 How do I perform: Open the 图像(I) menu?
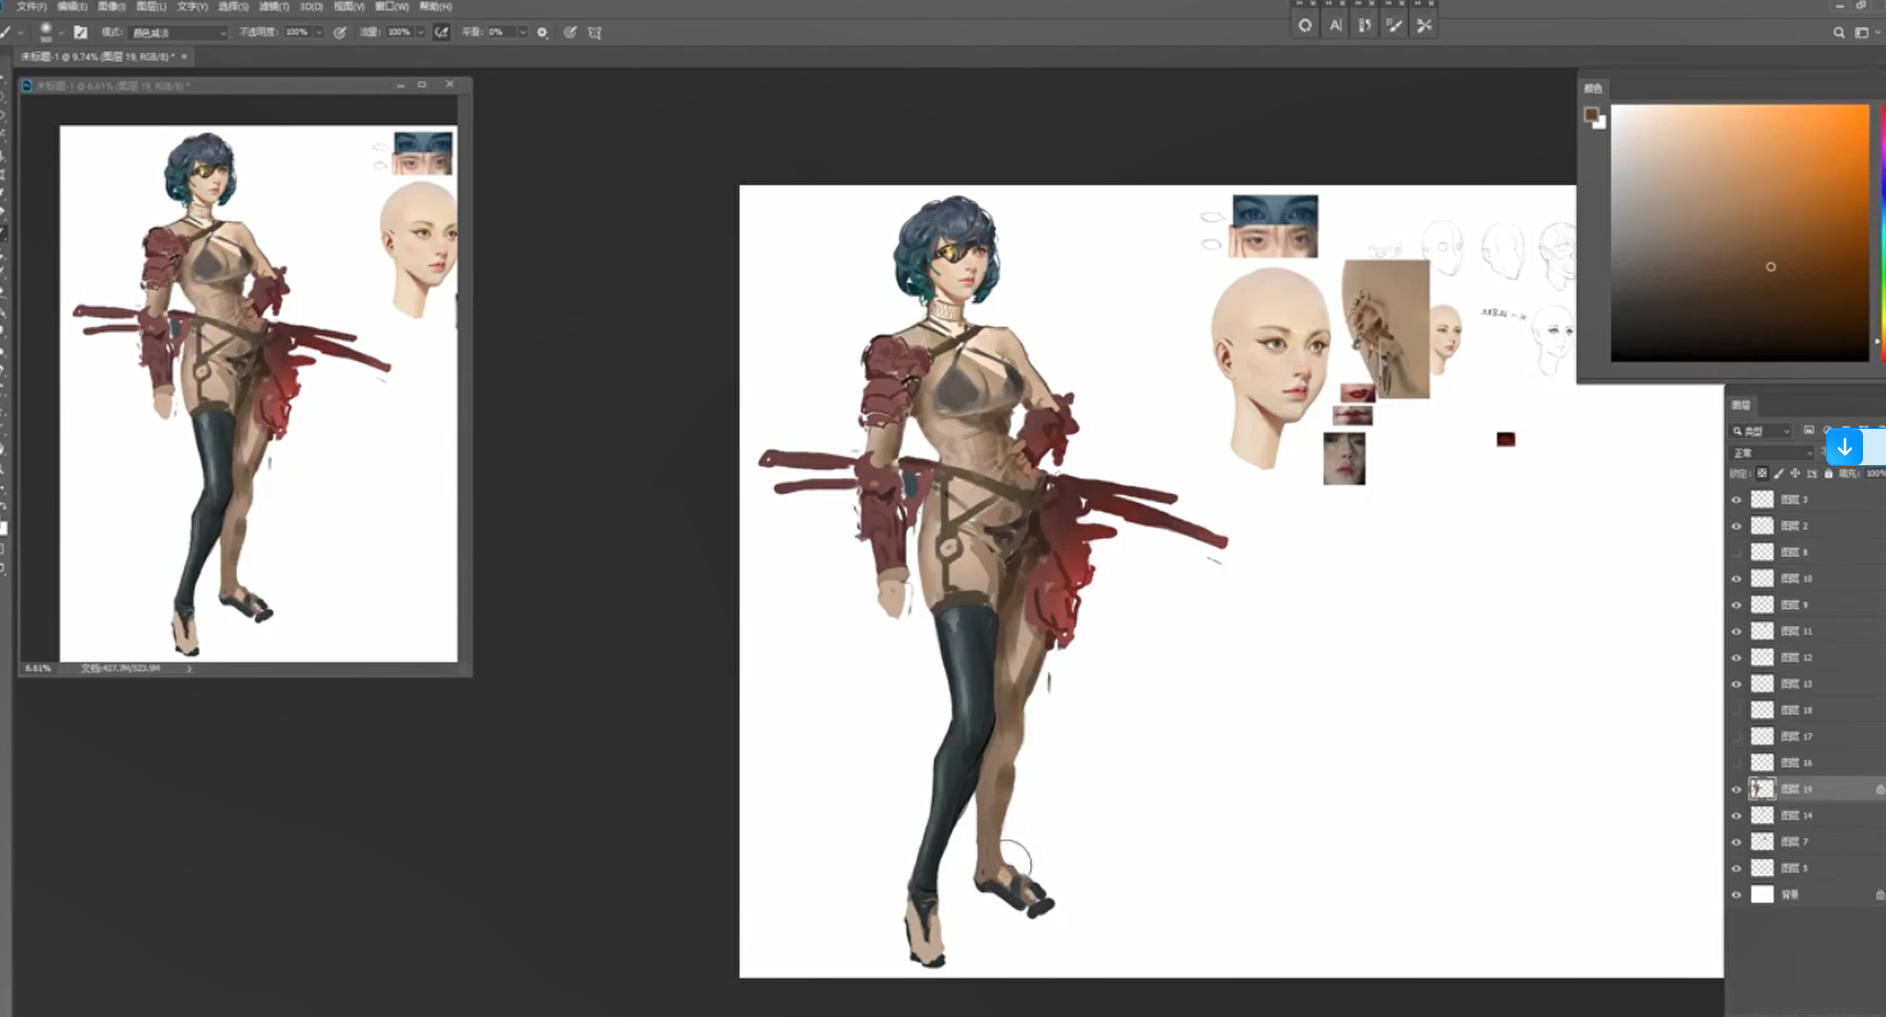(x=111, y=6)
